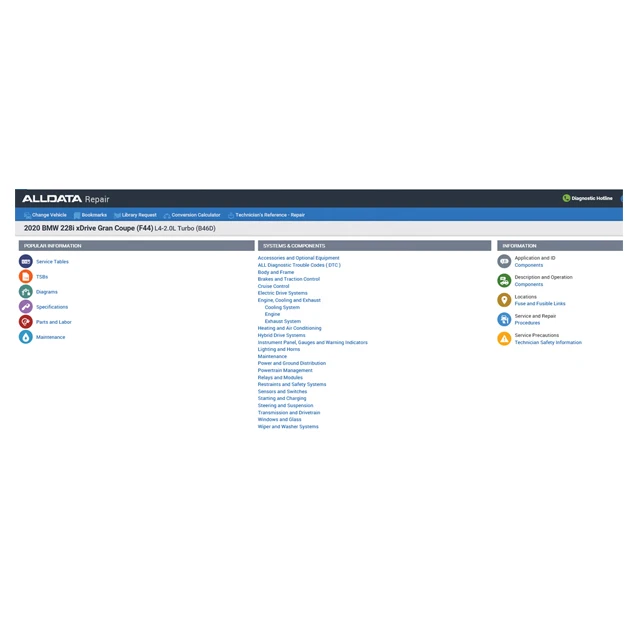The height and width of the screenshot is (640, 640).
Task: Select the Cooling System sub-item
Action: pyautogui.click(x=282, y=307)
